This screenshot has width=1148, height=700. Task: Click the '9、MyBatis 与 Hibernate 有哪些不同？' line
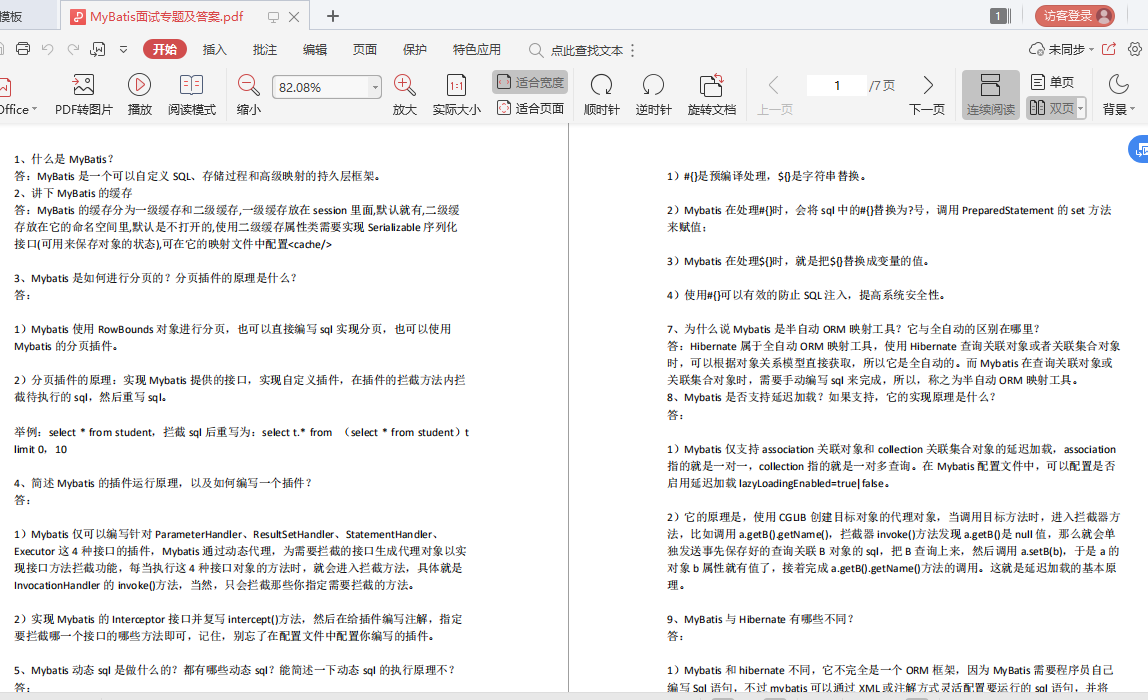[760, 619]
